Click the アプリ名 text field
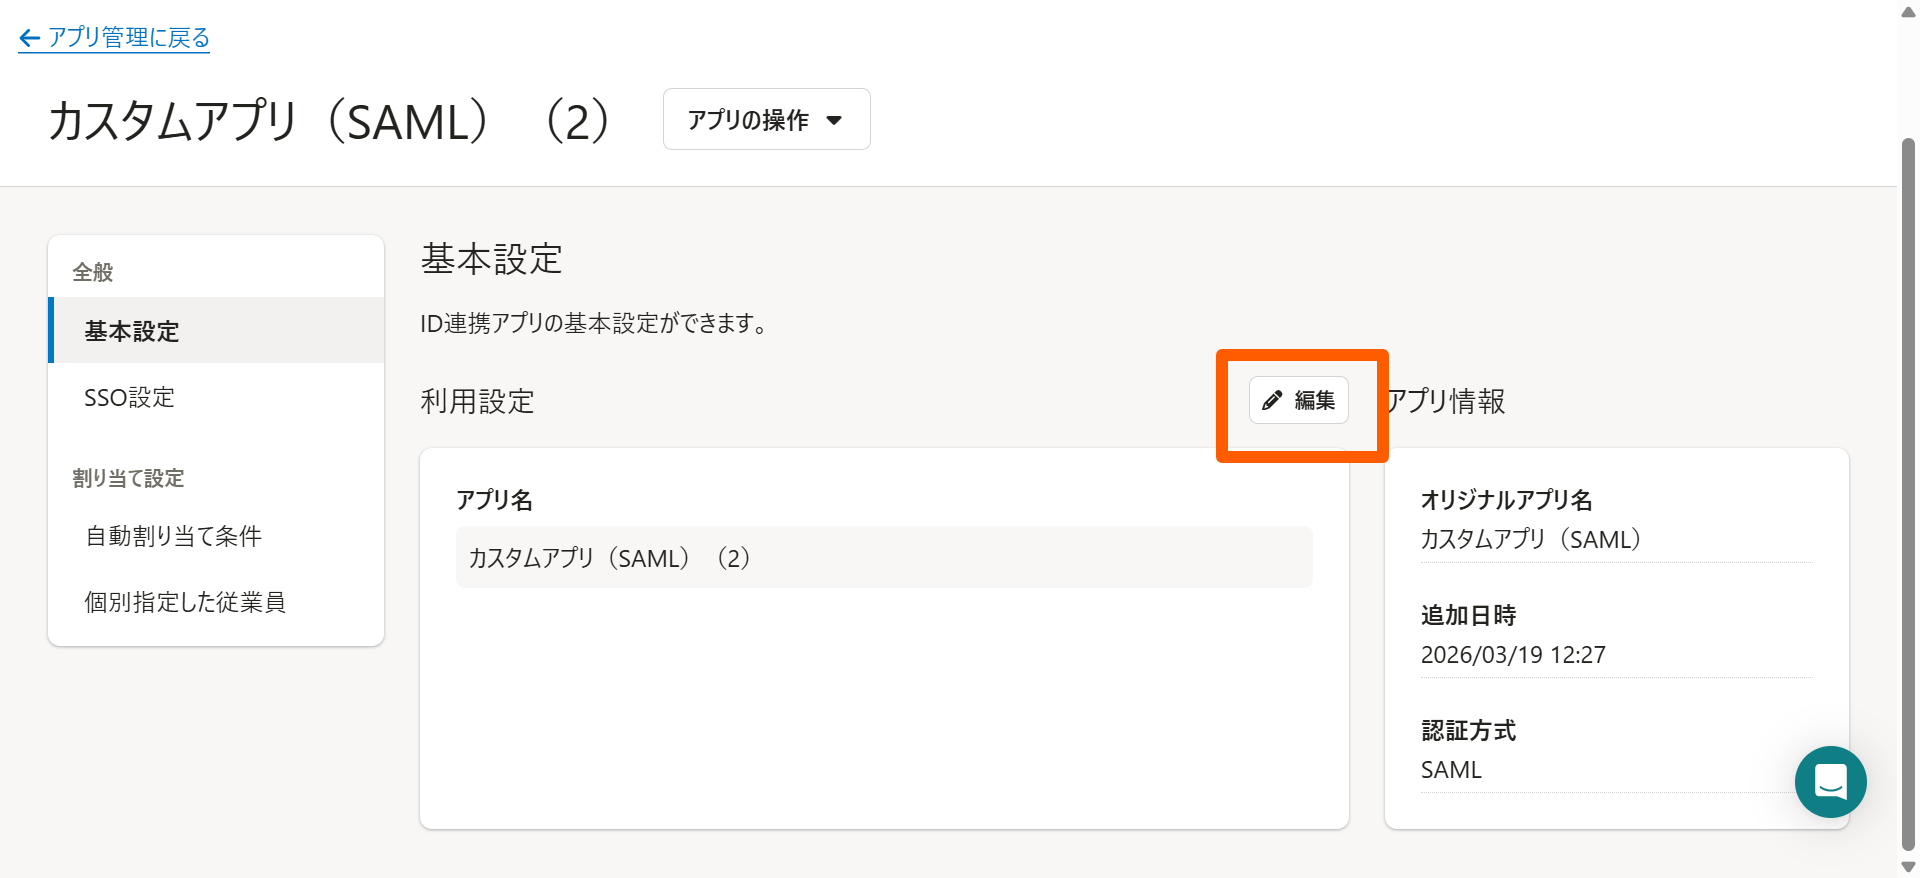 884,557
